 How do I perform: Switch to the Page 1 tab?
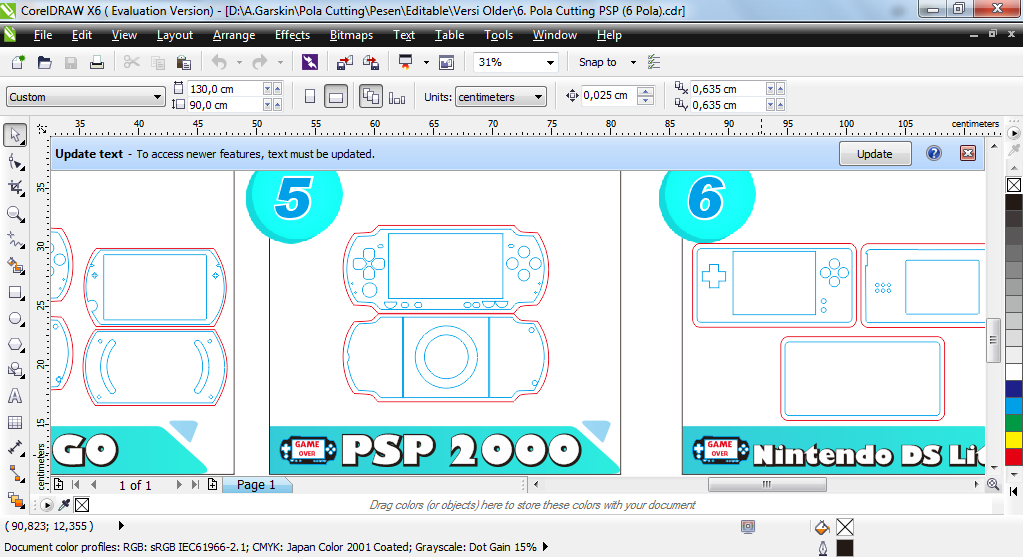click(256, 485)
